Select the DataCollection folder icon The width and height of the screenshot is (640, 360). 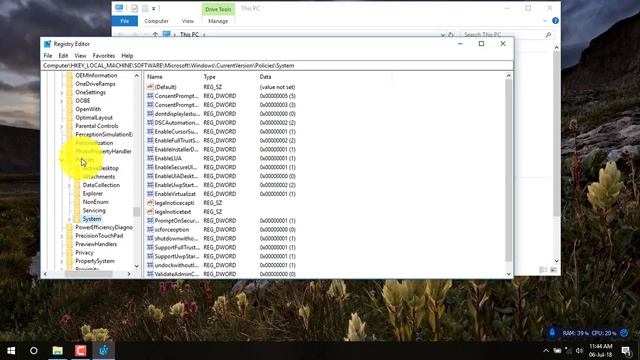point(77,185)
